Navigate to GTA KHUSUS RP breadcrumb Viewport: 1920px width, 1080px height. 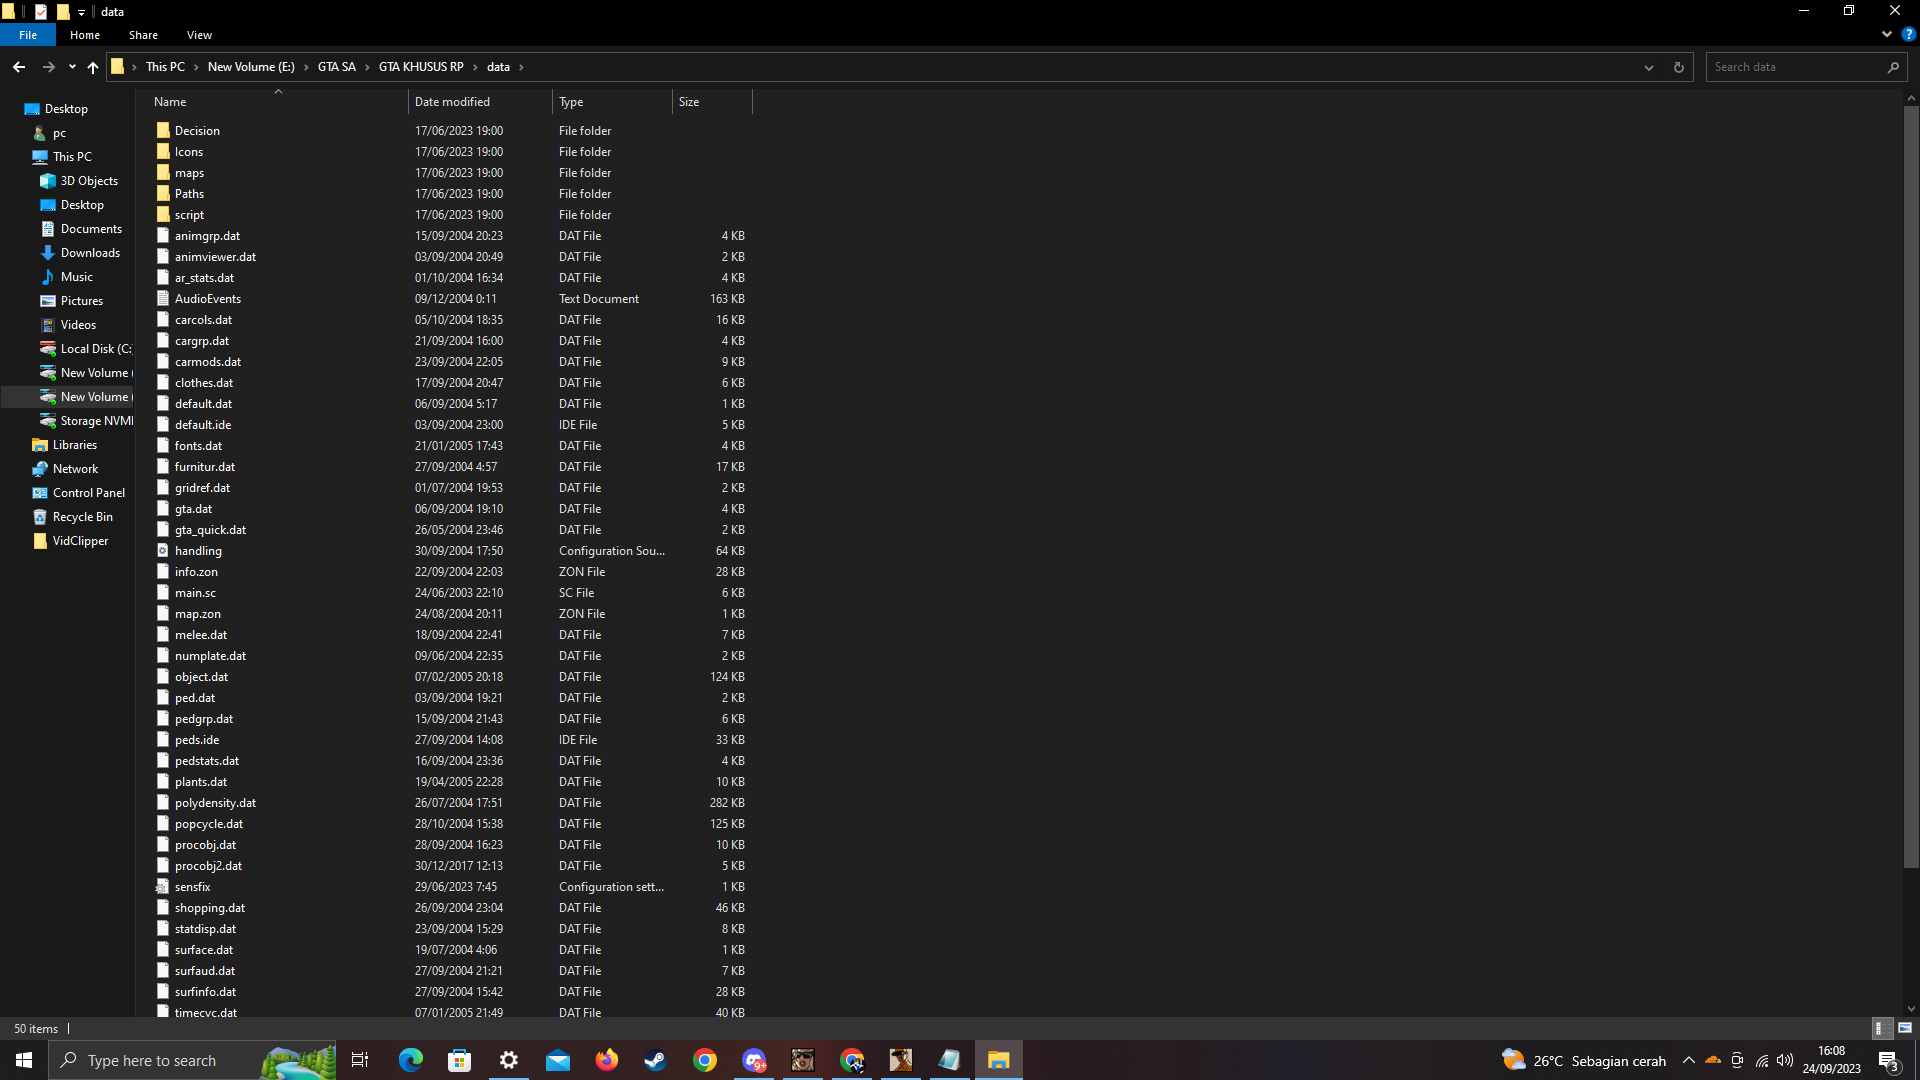point(421,67)
